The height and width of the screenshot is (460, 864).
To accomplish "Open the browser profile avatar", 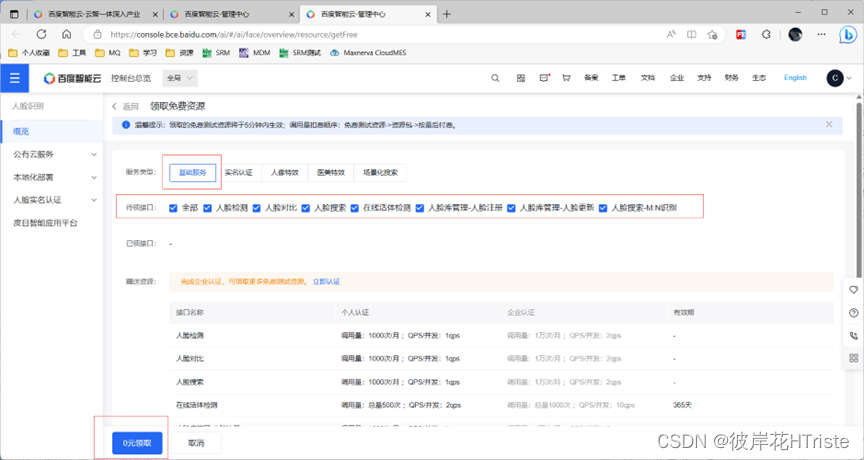I will 795,34.
